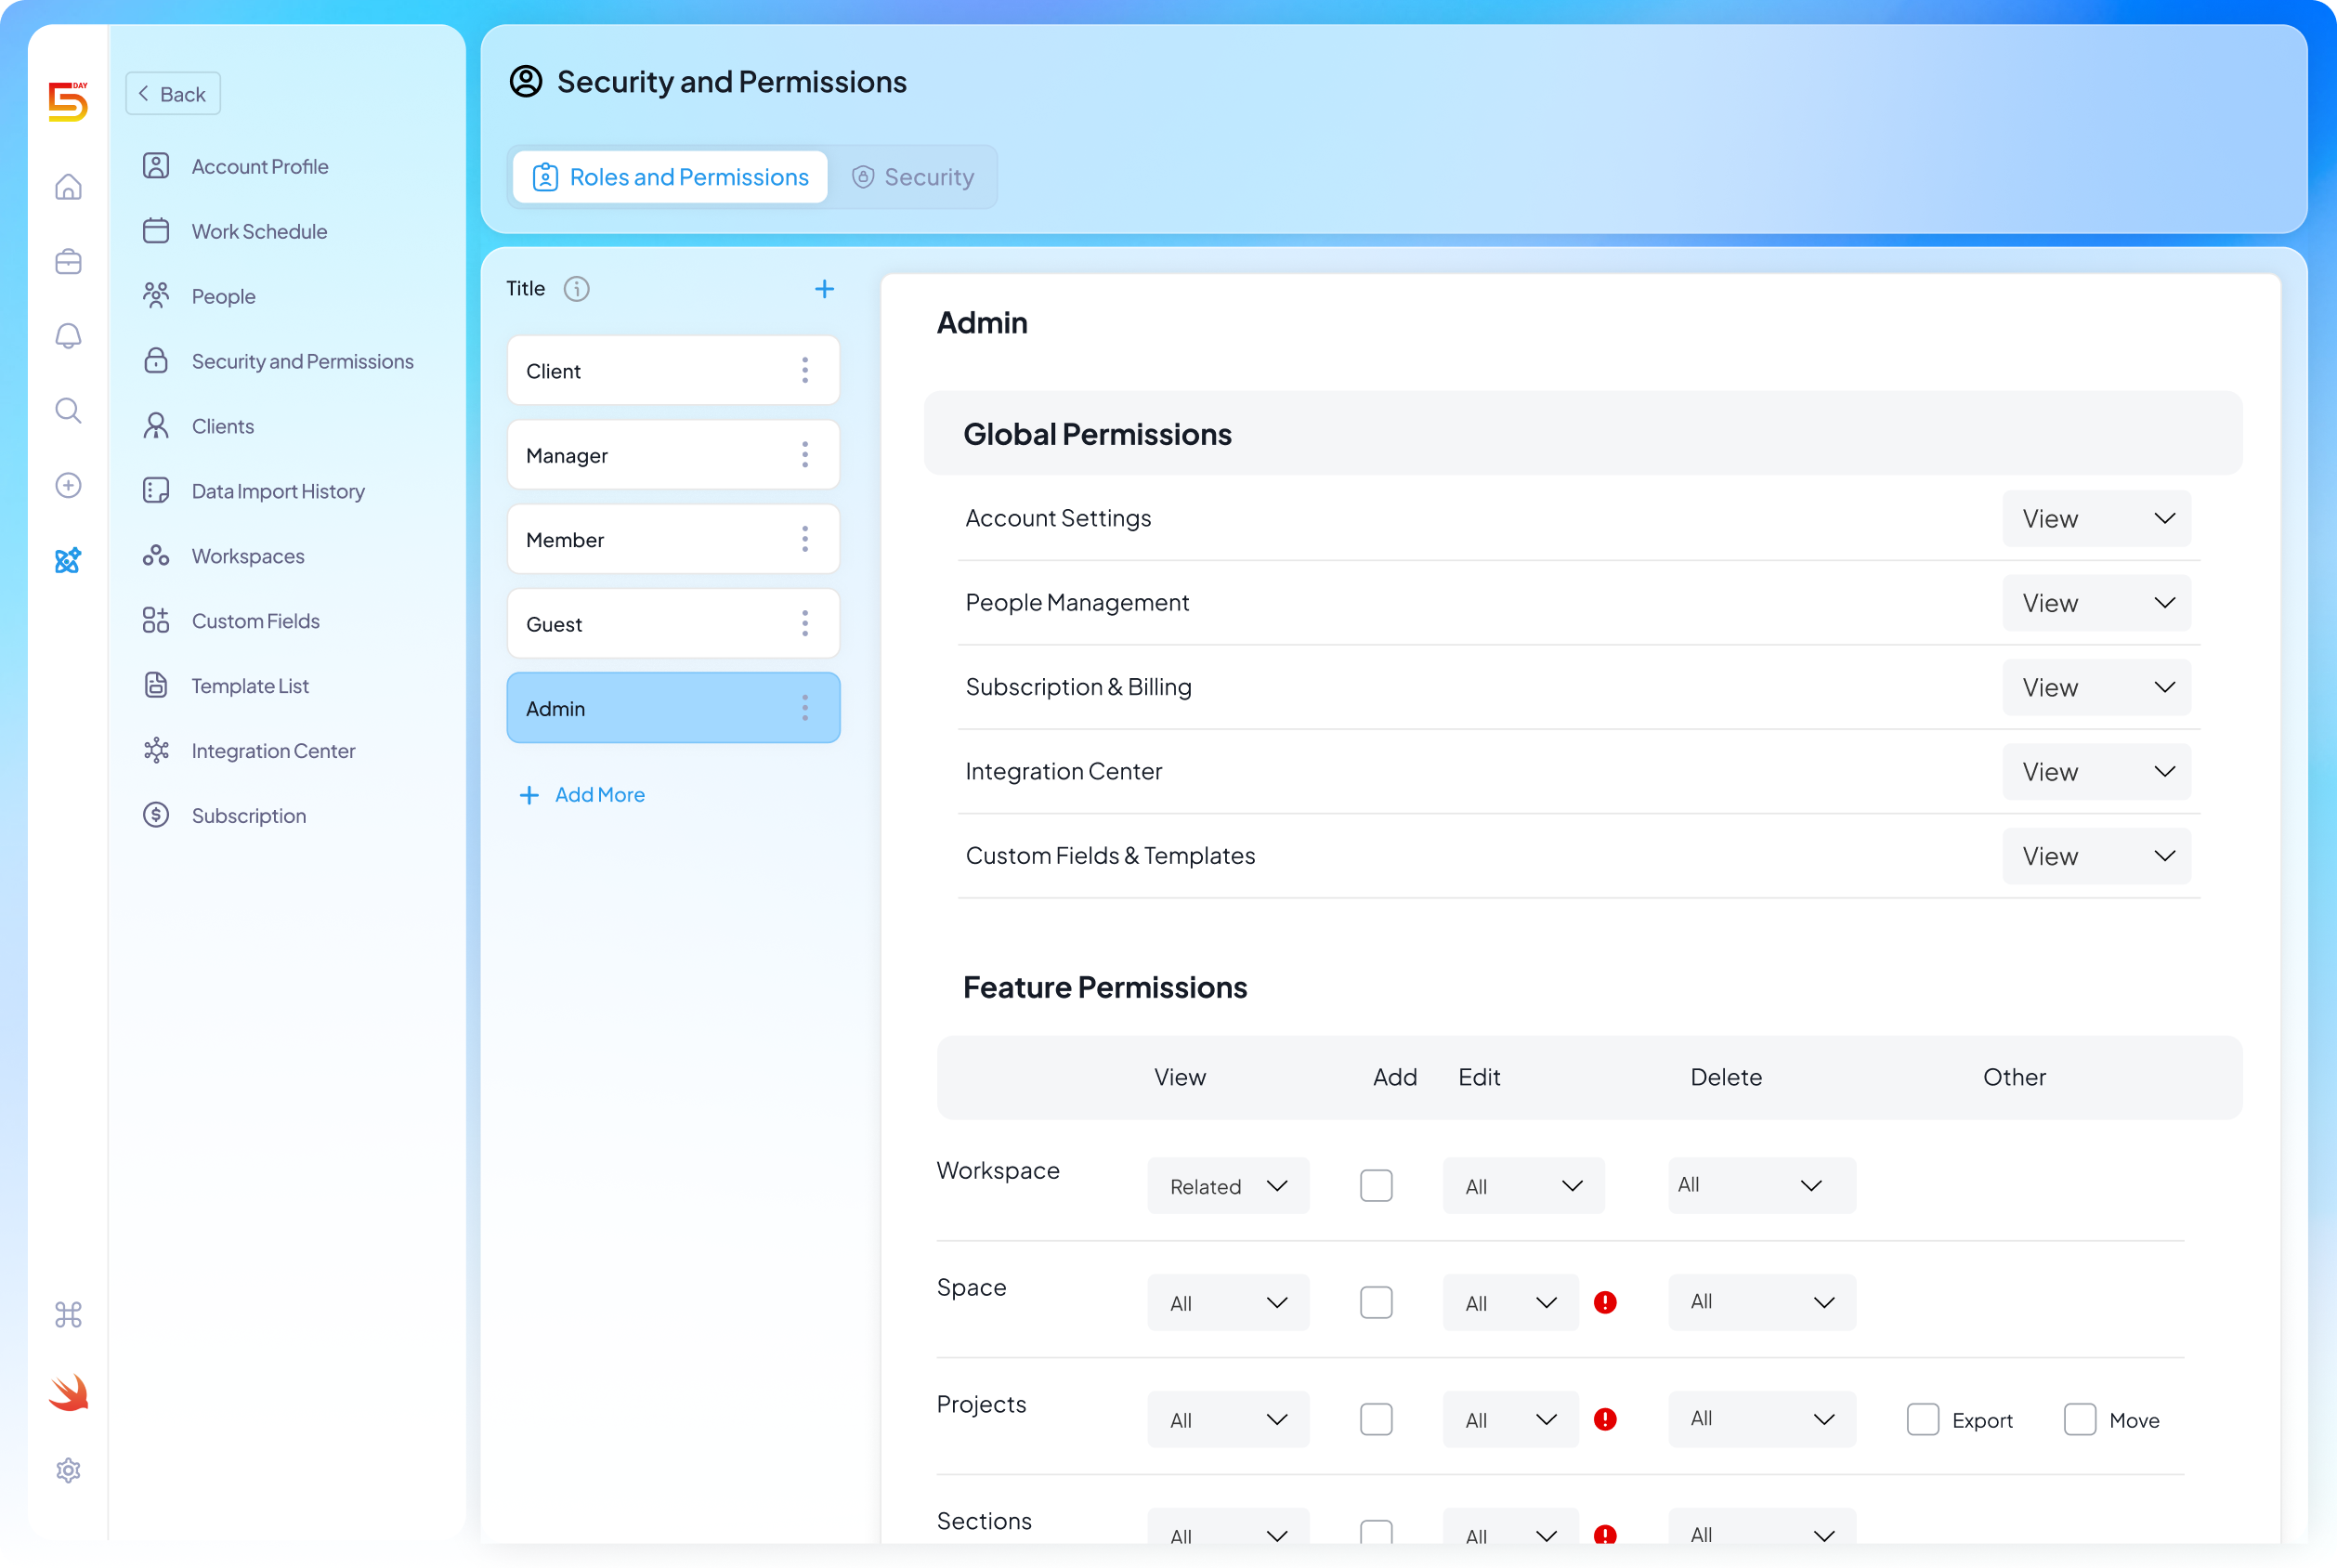Select the blue atom icon in the sidebar
2337x1568 pixels.
[68, 561]
